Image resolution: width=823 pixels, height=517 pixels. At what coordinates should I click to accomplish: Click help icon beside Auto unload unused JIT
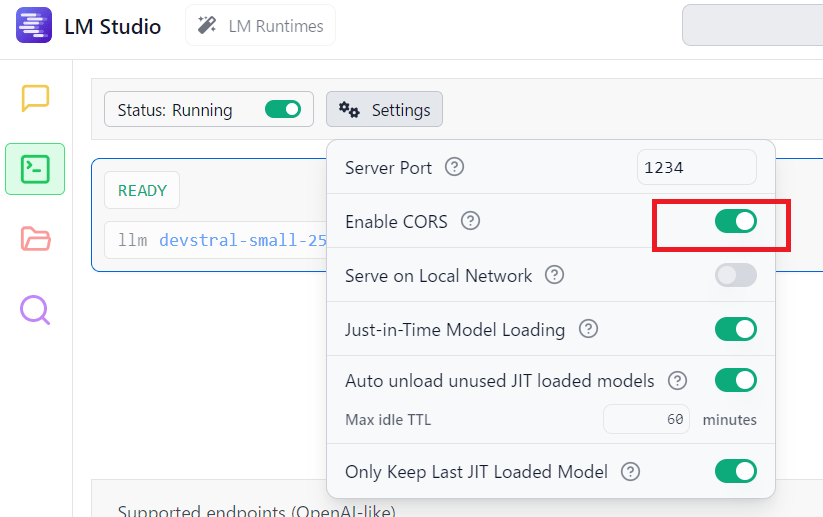pos(677,381)
